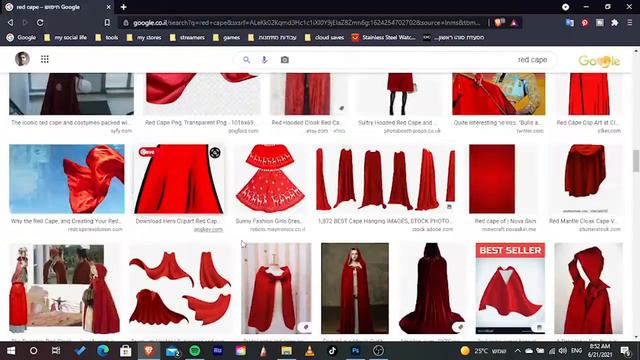Image resolution: width=640 pixels, height=360 pixels.
Task: Open the 'games' bookmarks folder
Action: click(226, 38)
